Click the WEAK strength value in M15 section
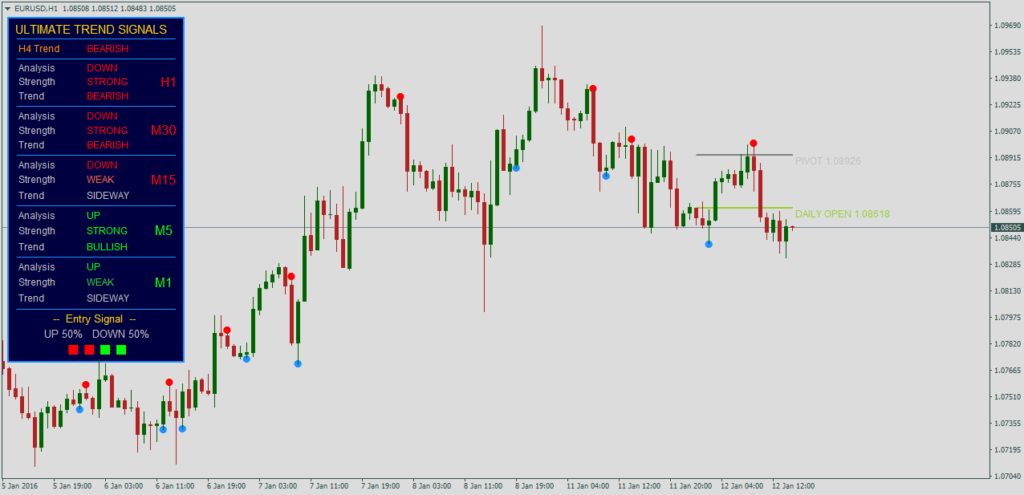The width and height of the screenshot is (1024, 495). click(100, 179)
